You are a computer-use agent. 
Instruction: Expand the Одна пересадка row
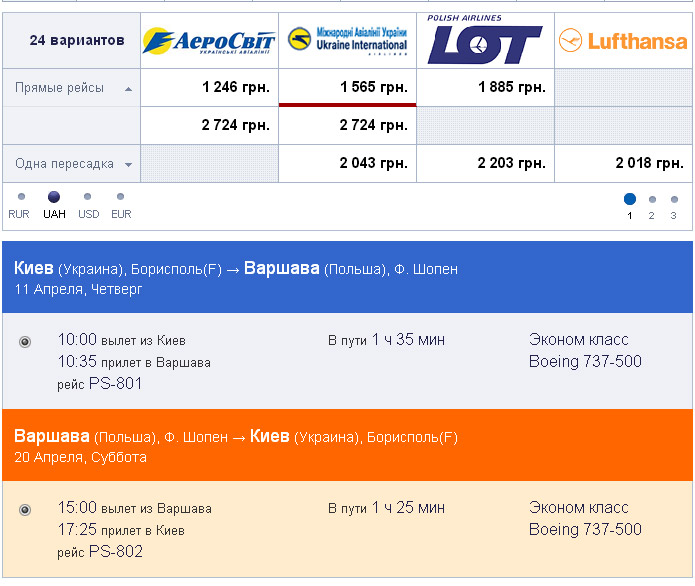tap(128, 164)
